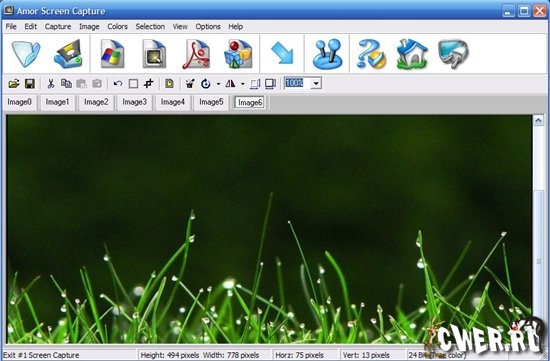Select the Windows flag capture icon
Viewport: 550px width, 361px height.
(x=112, y=54)
